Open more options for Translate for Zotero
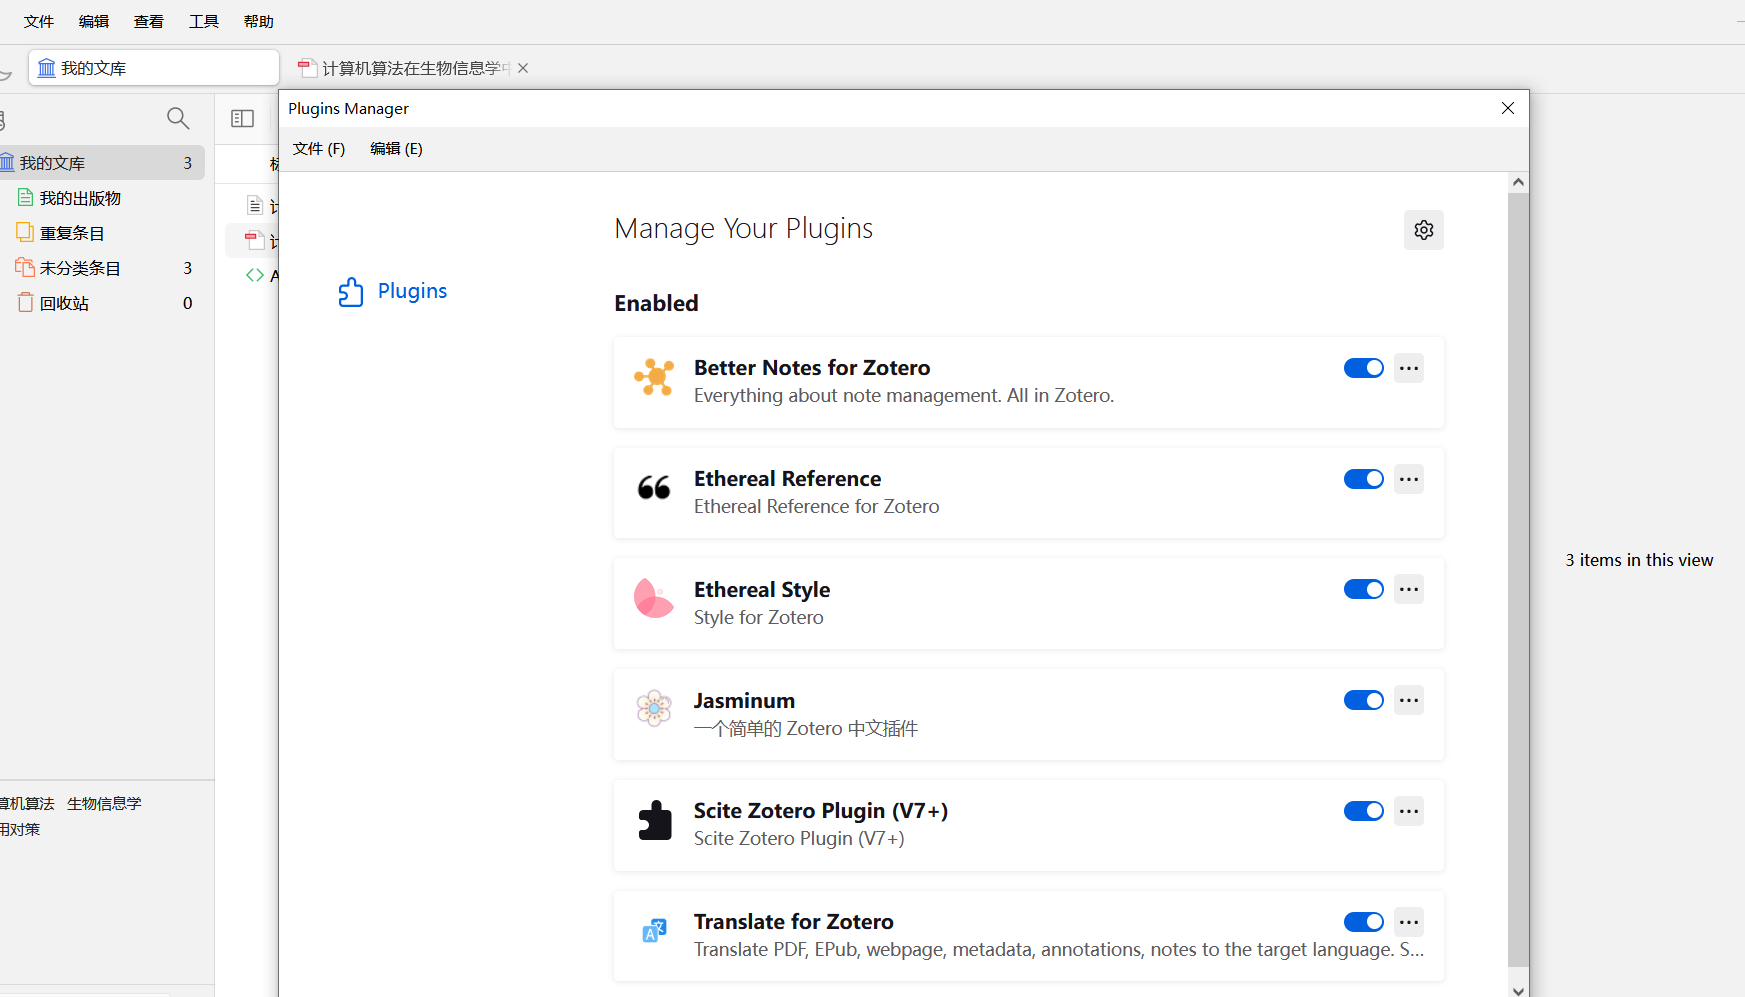The width and height of the screenshot is (1745, 997). [x=1409, y=922]
